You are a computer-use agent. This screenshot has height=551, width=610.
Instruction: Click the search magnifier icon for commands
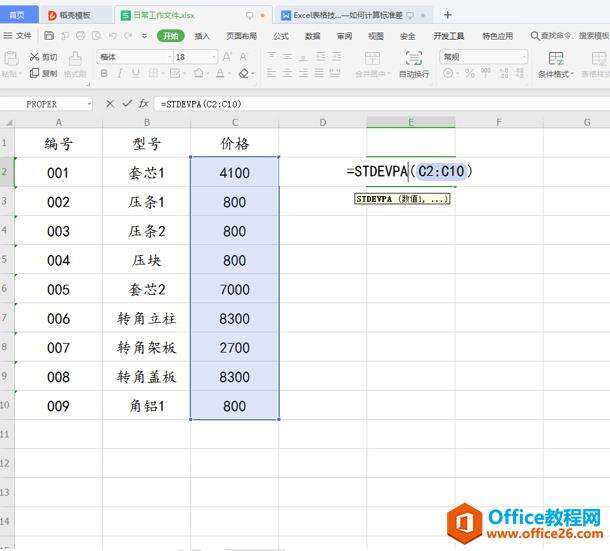tap(535, 36)
